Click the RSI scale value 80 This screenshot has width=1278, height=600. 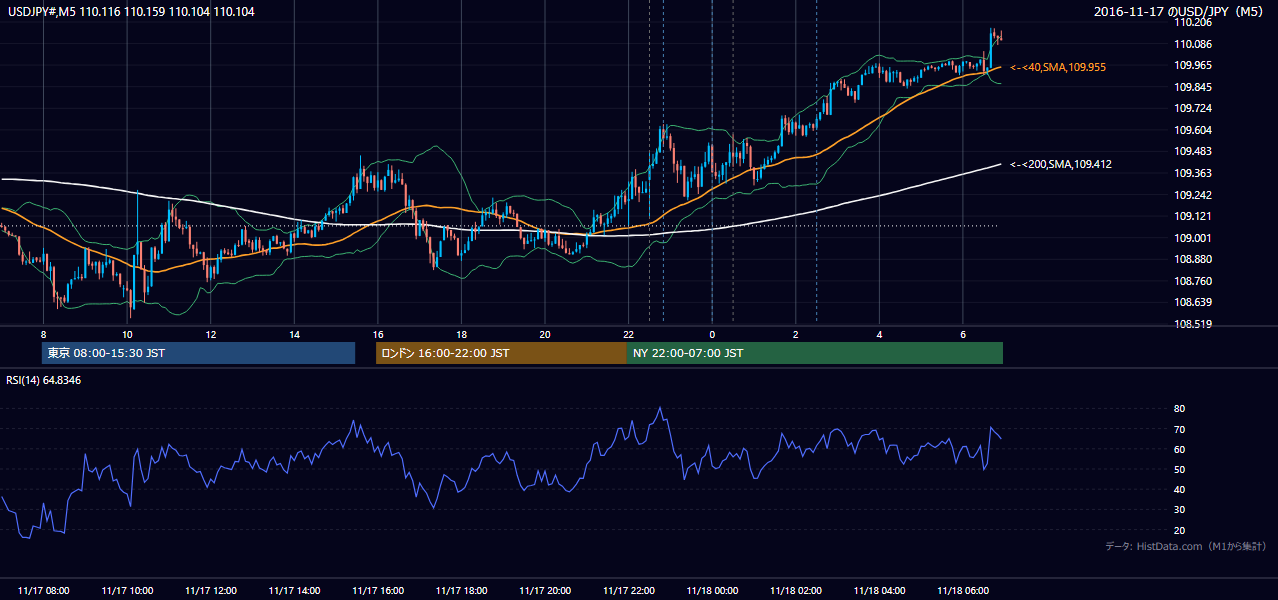pos(1179,409)
